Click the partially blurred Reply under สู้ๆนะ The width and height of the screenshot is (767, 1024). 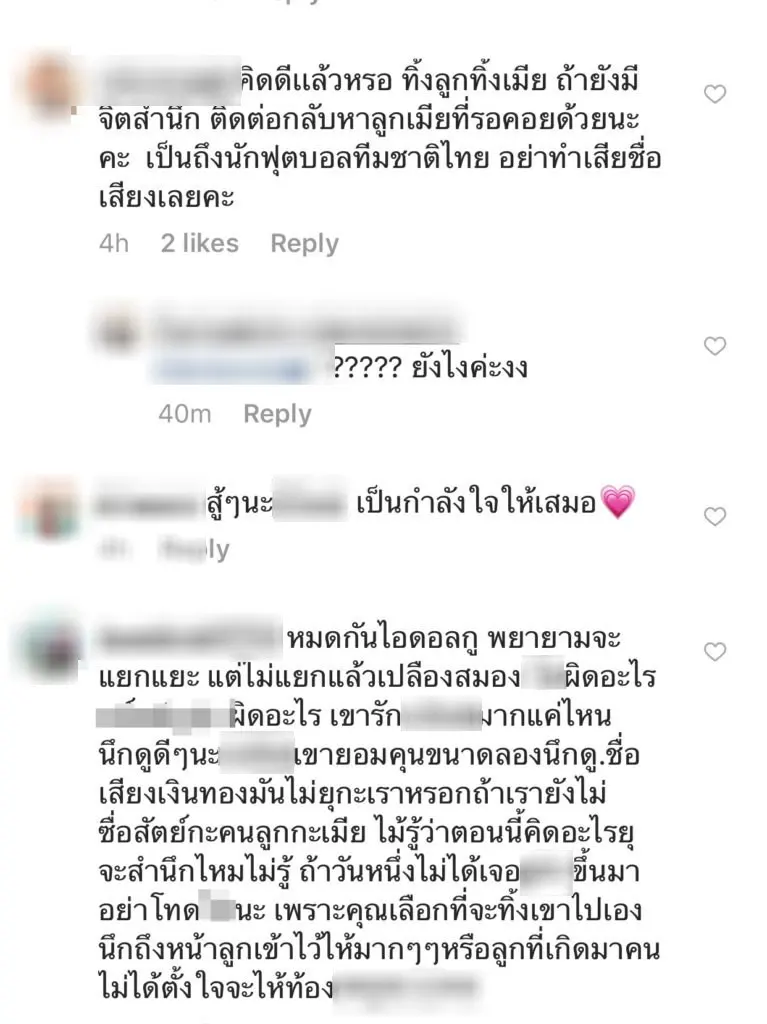point(195,549)
